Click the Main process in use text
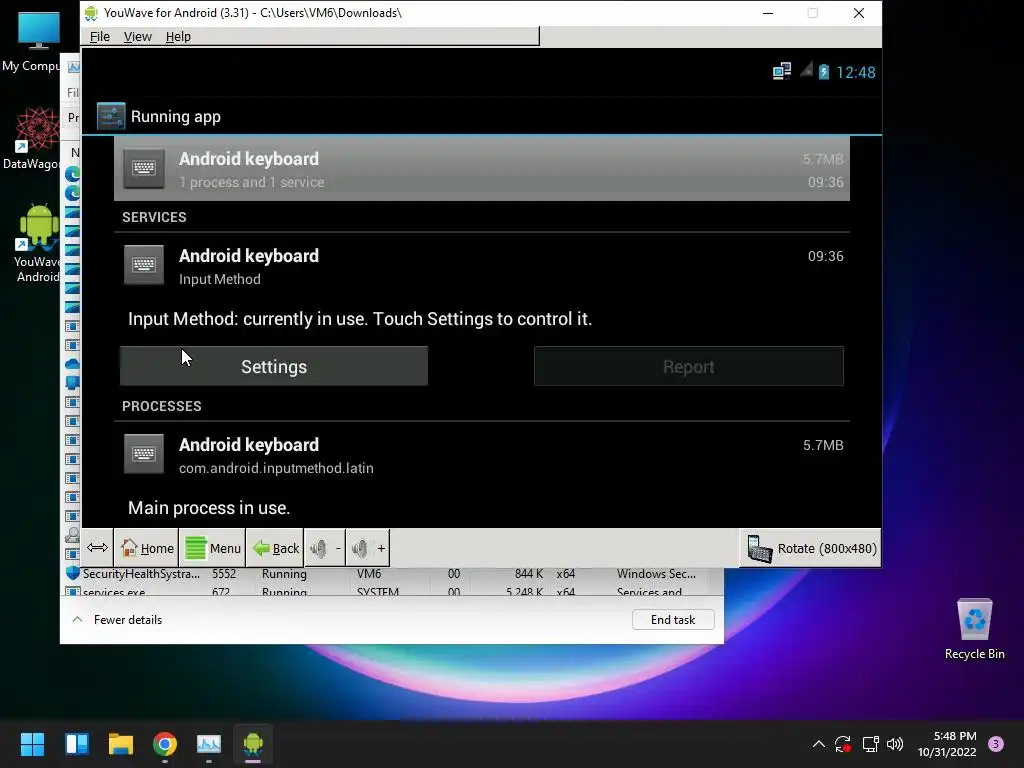Viewport: 1024px width, 768px height. [209, 508]
